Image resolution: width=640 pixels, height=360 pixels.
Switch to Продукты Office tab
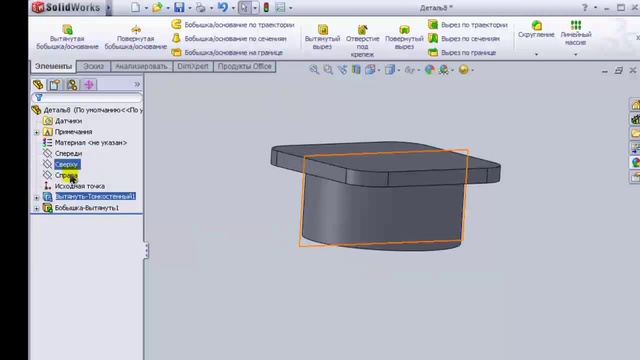244,67
